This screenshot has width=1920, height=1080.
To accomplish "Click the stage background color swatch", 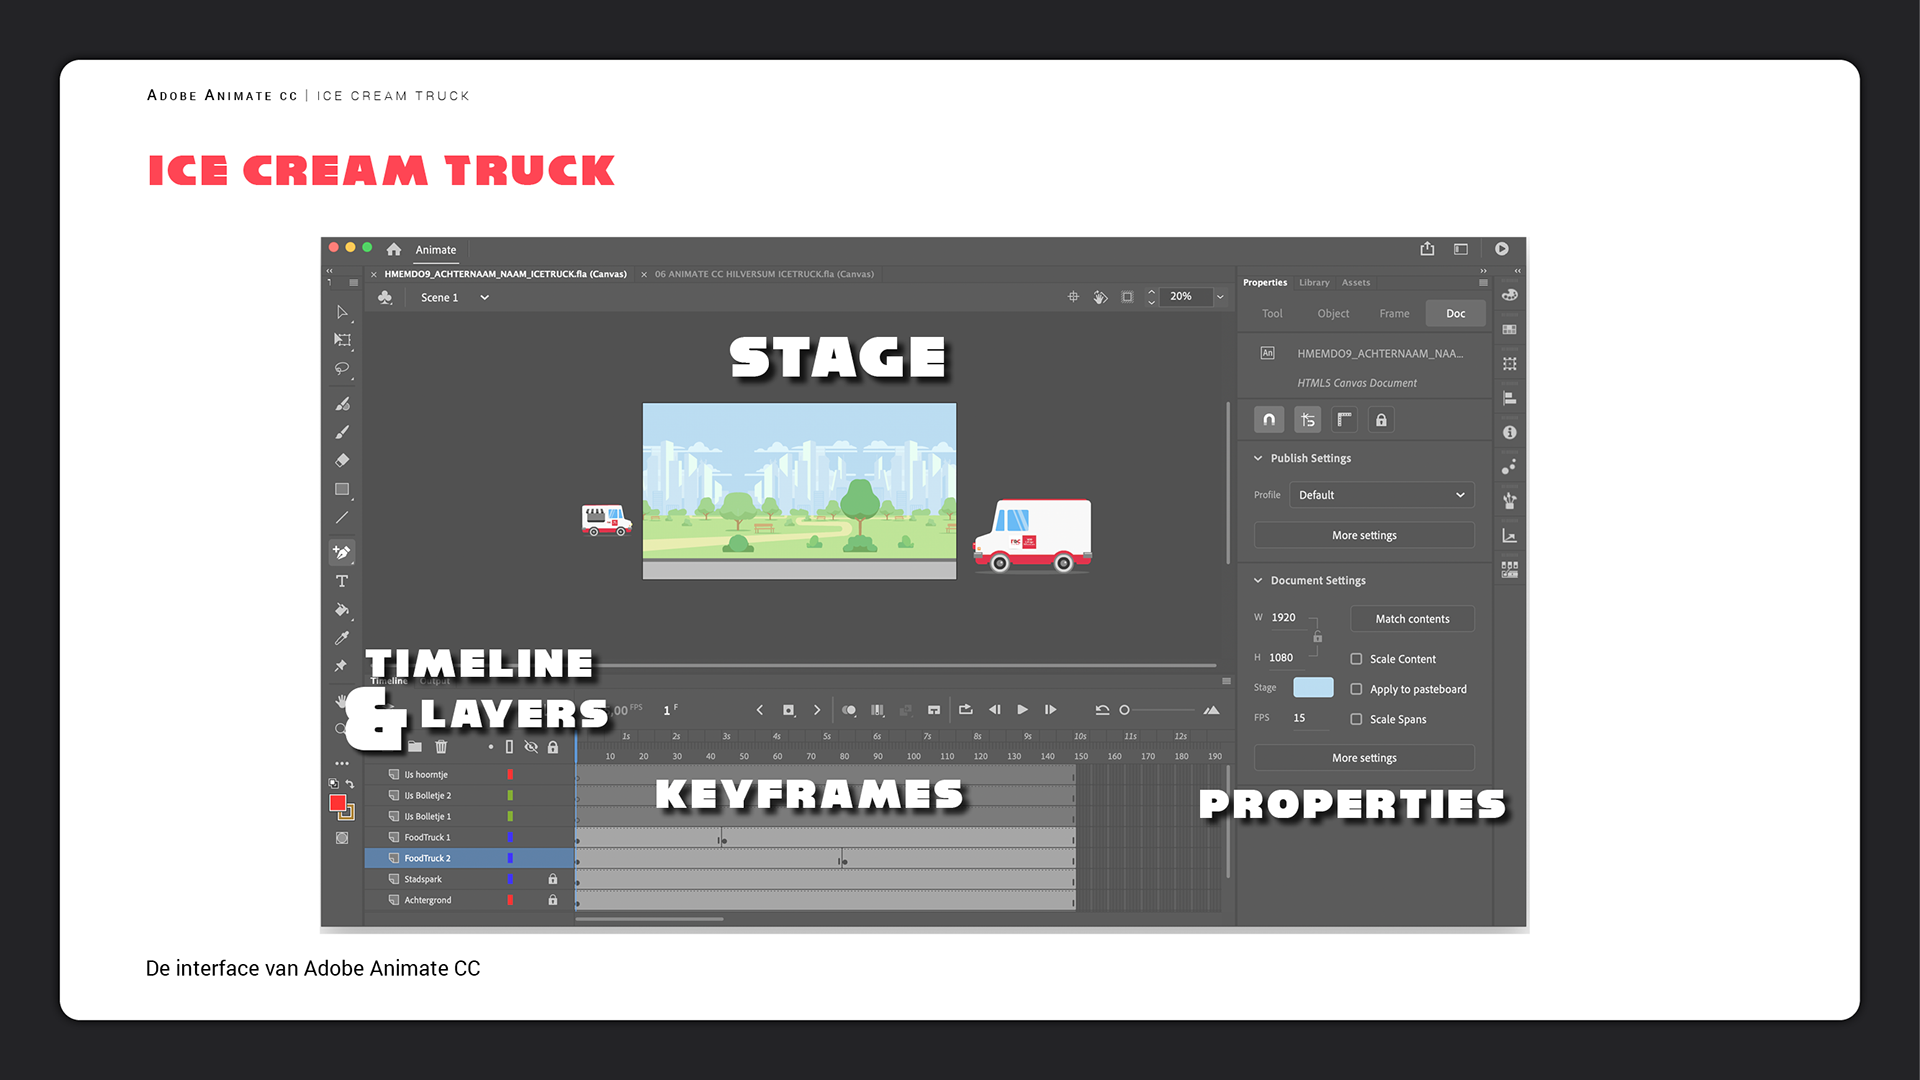I will pyautogui.click(x=1313, y=688).
